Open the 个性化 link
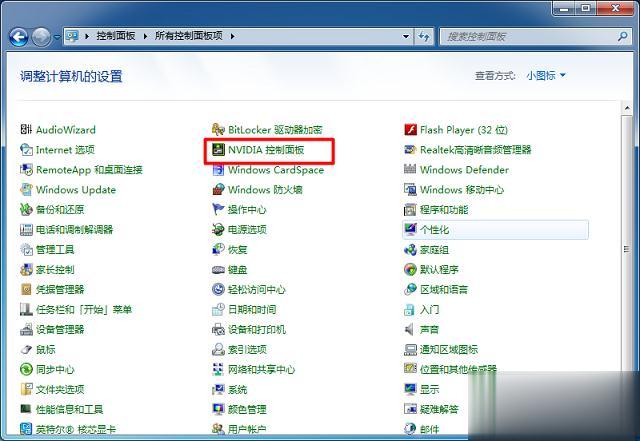 coord(435,230)
